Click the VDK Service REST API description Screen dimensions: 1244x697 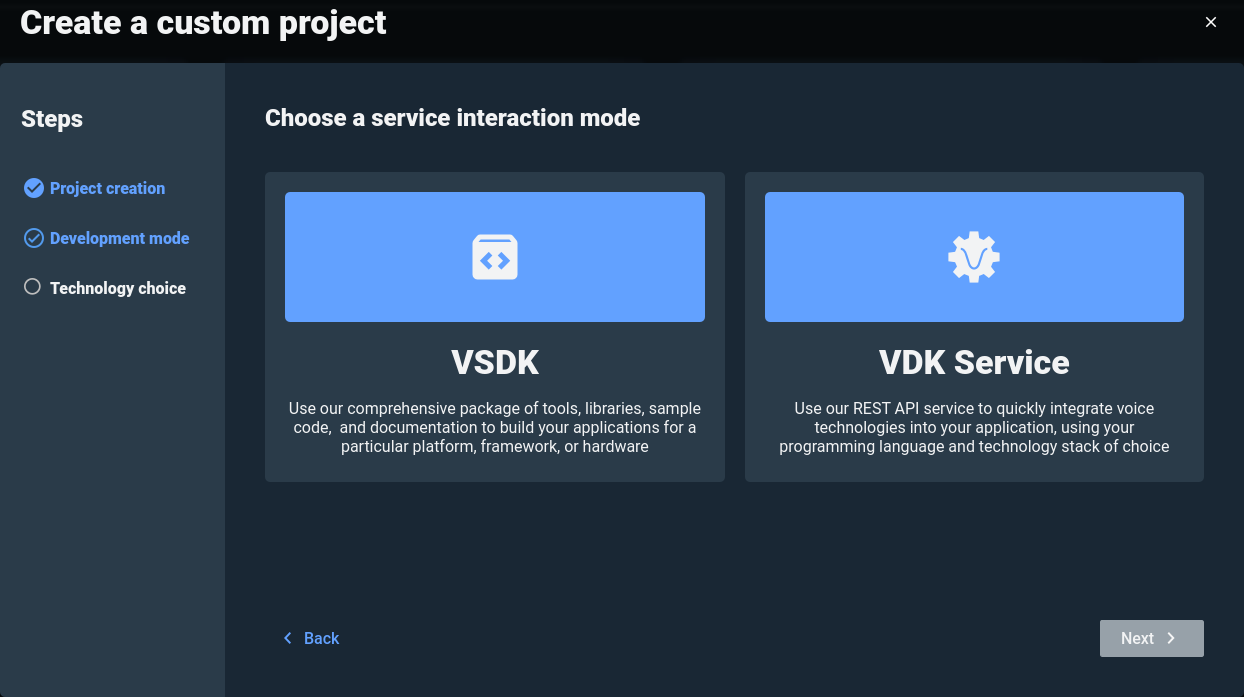pyautogui.click(x=974, y=427)
